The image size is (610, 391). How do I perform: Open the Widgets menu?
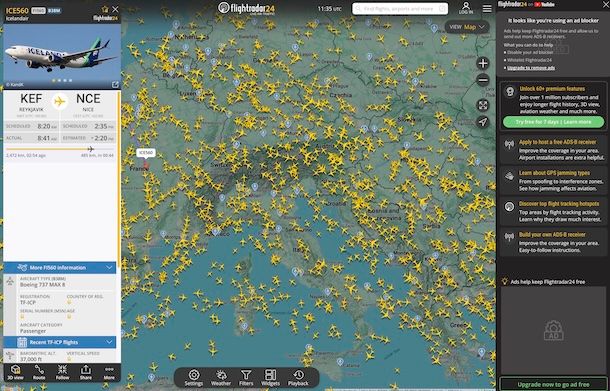270,377
